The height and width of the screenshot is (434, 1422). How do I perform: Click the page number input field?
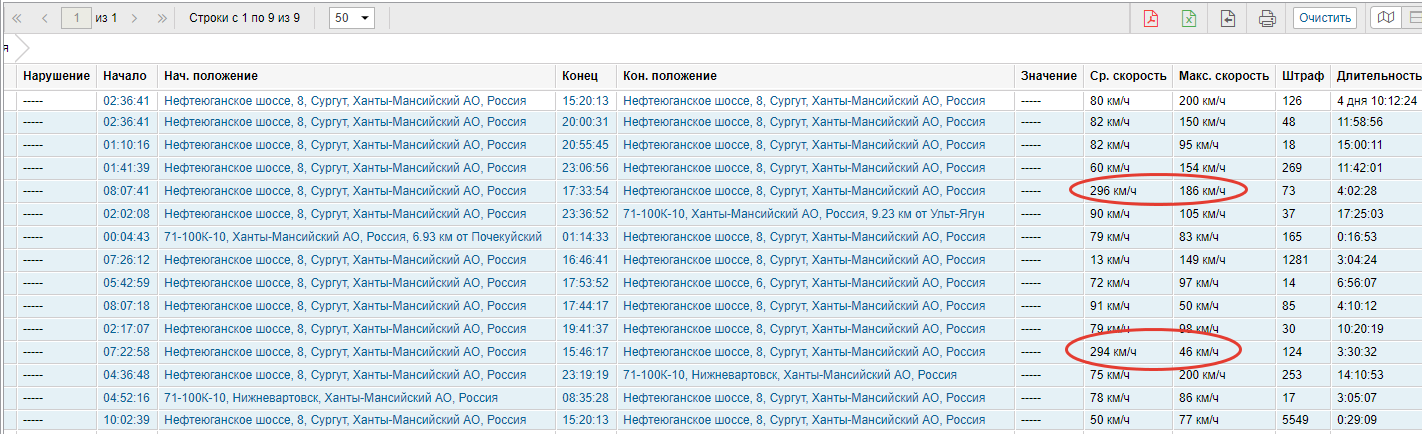point(76,18)
